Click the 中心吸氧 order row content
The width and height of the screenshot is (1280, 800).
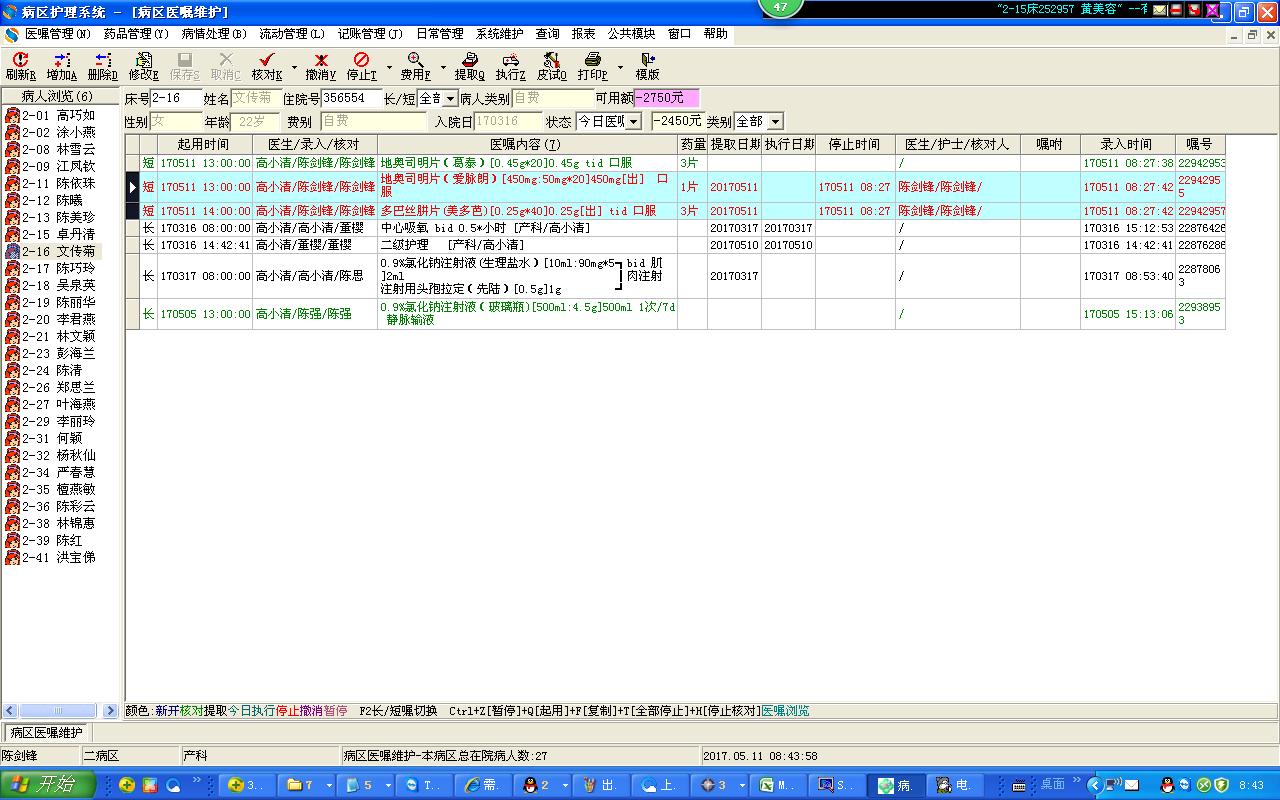tap(527, 228)
